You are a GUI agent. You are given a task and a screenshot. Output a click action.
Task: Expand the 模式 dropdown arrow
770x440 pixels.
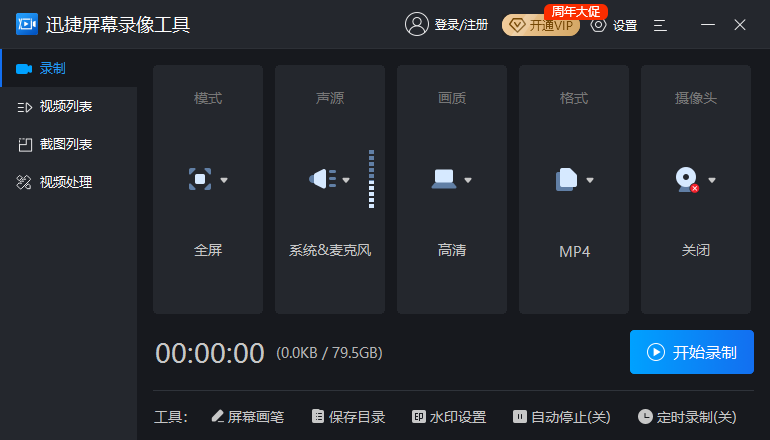coord(224,180)
